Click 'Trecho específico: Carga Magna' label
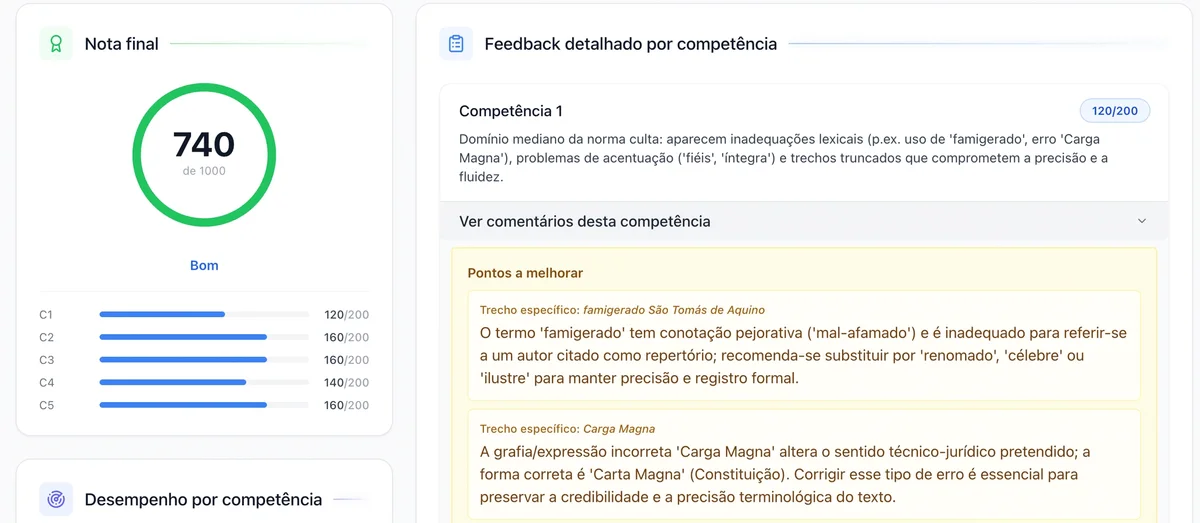 coord(567,429)
